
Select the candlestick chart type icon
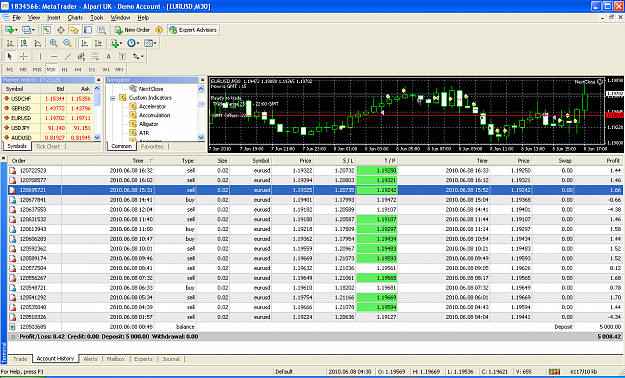24,43
